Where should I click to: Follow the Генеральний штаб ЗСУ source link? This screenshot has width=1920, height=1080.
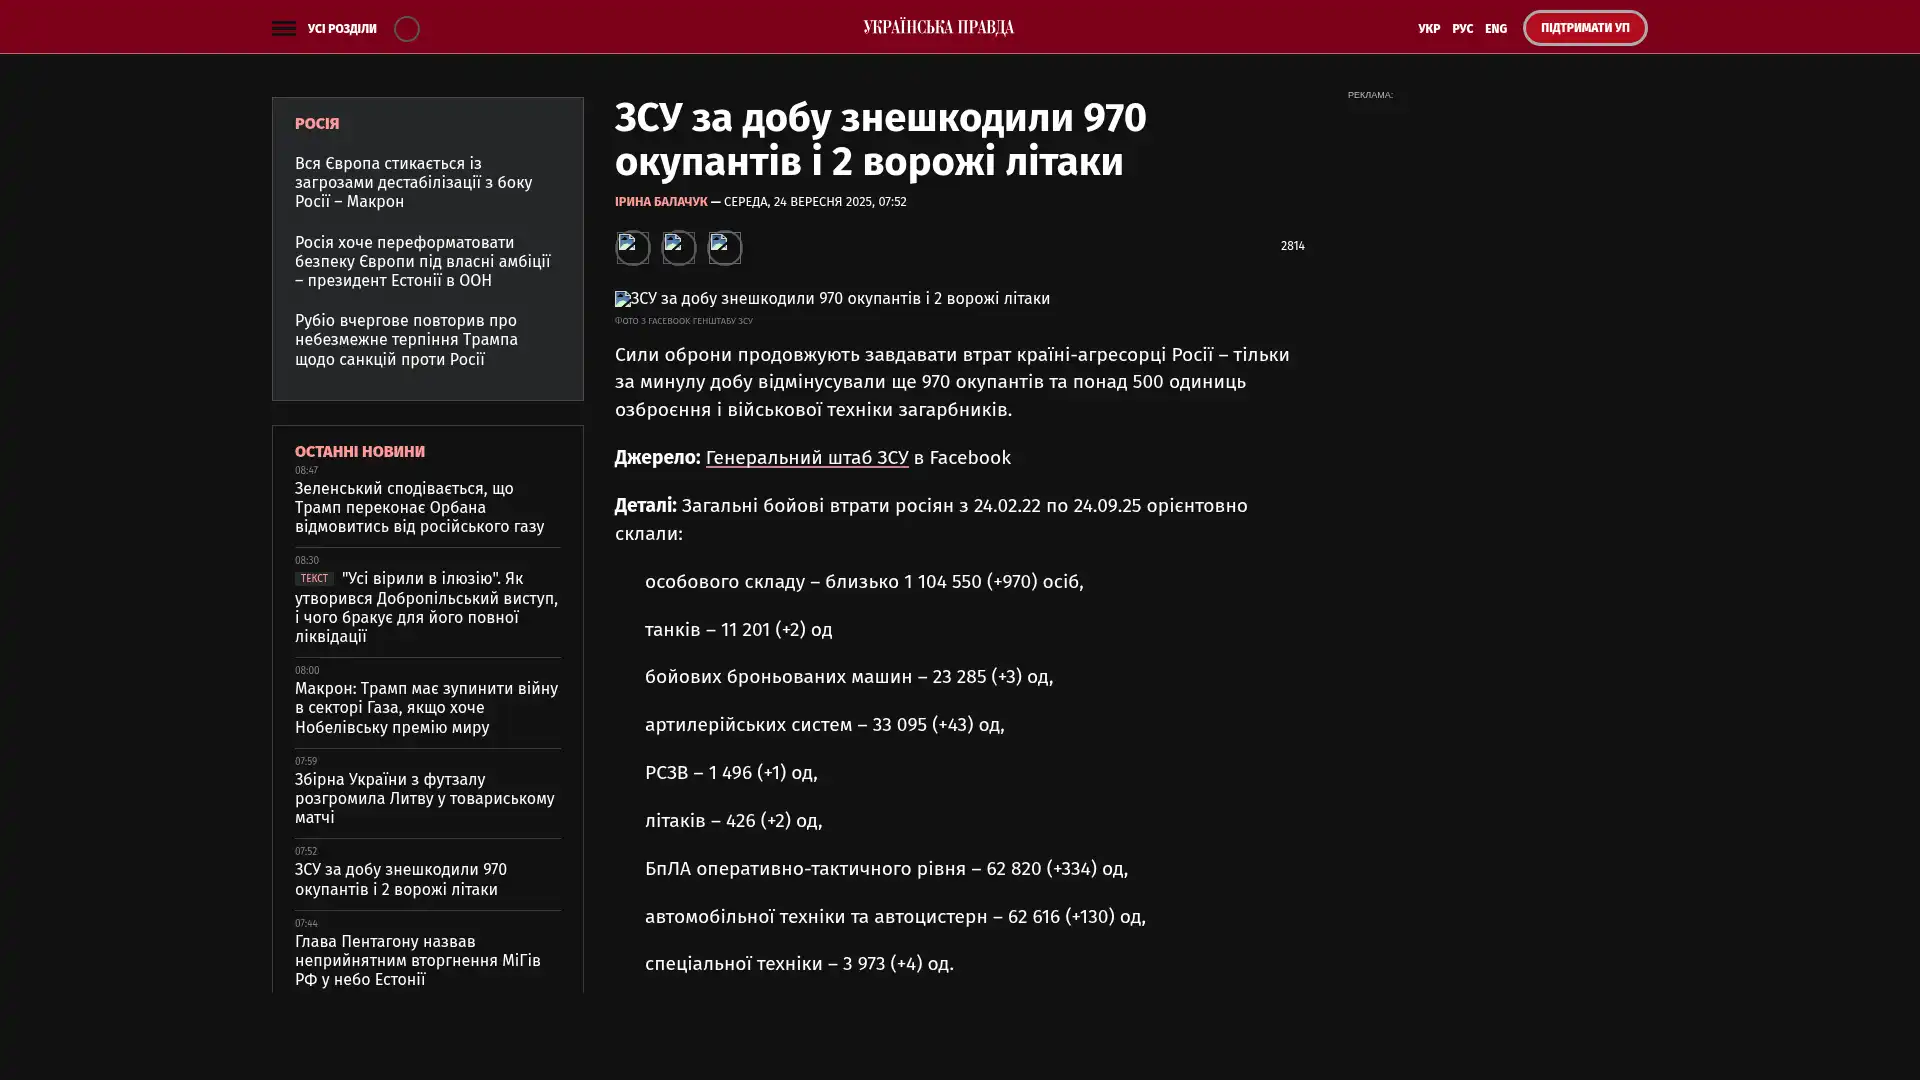[806, 457]
